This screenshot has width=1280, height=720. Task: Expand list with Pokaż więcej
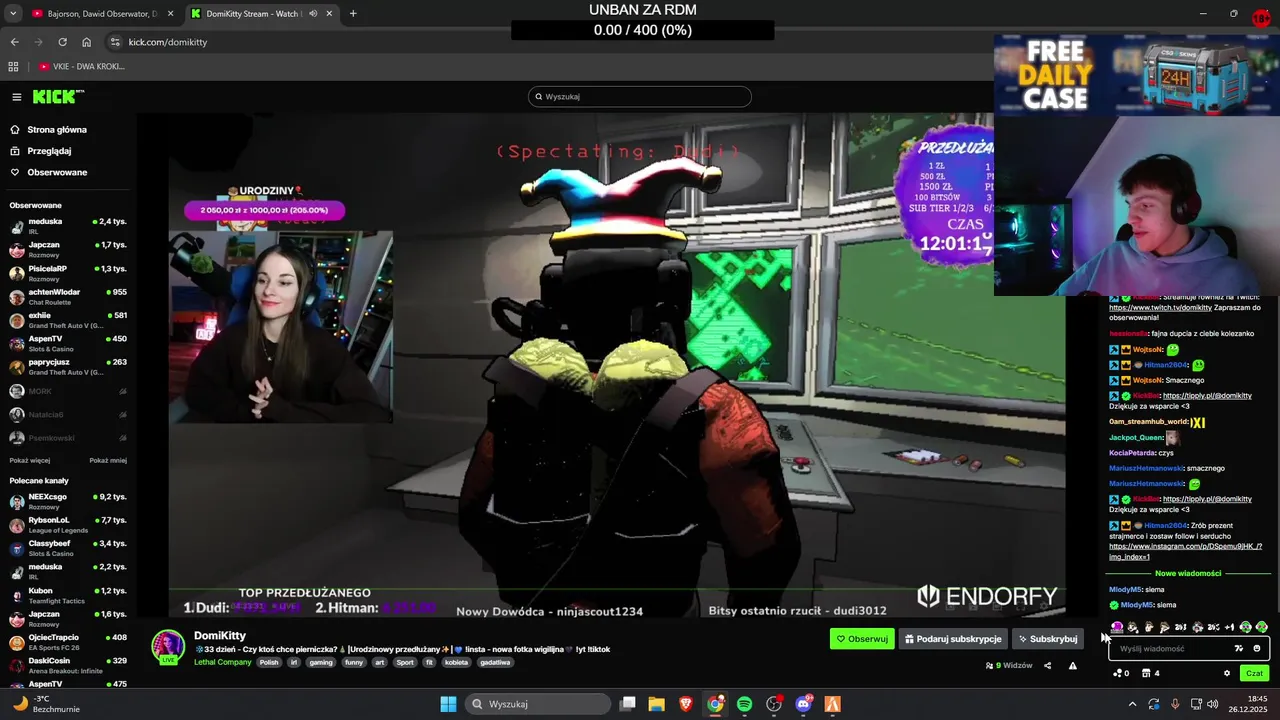(x=29, y=461)
